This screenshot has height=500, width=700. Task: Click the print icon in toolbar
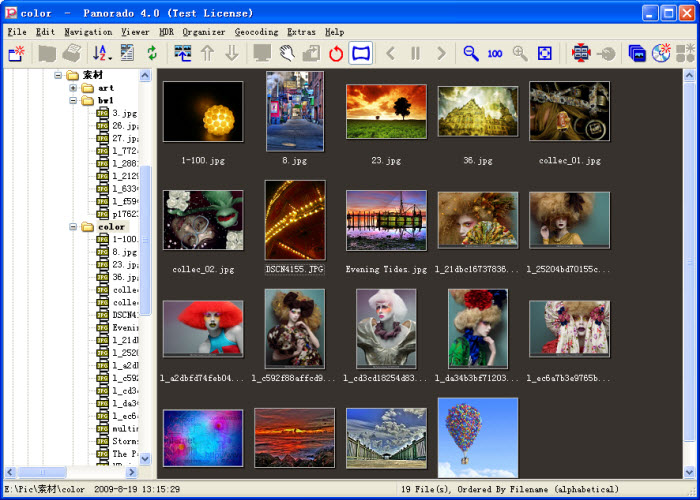(x=71, y=53)
